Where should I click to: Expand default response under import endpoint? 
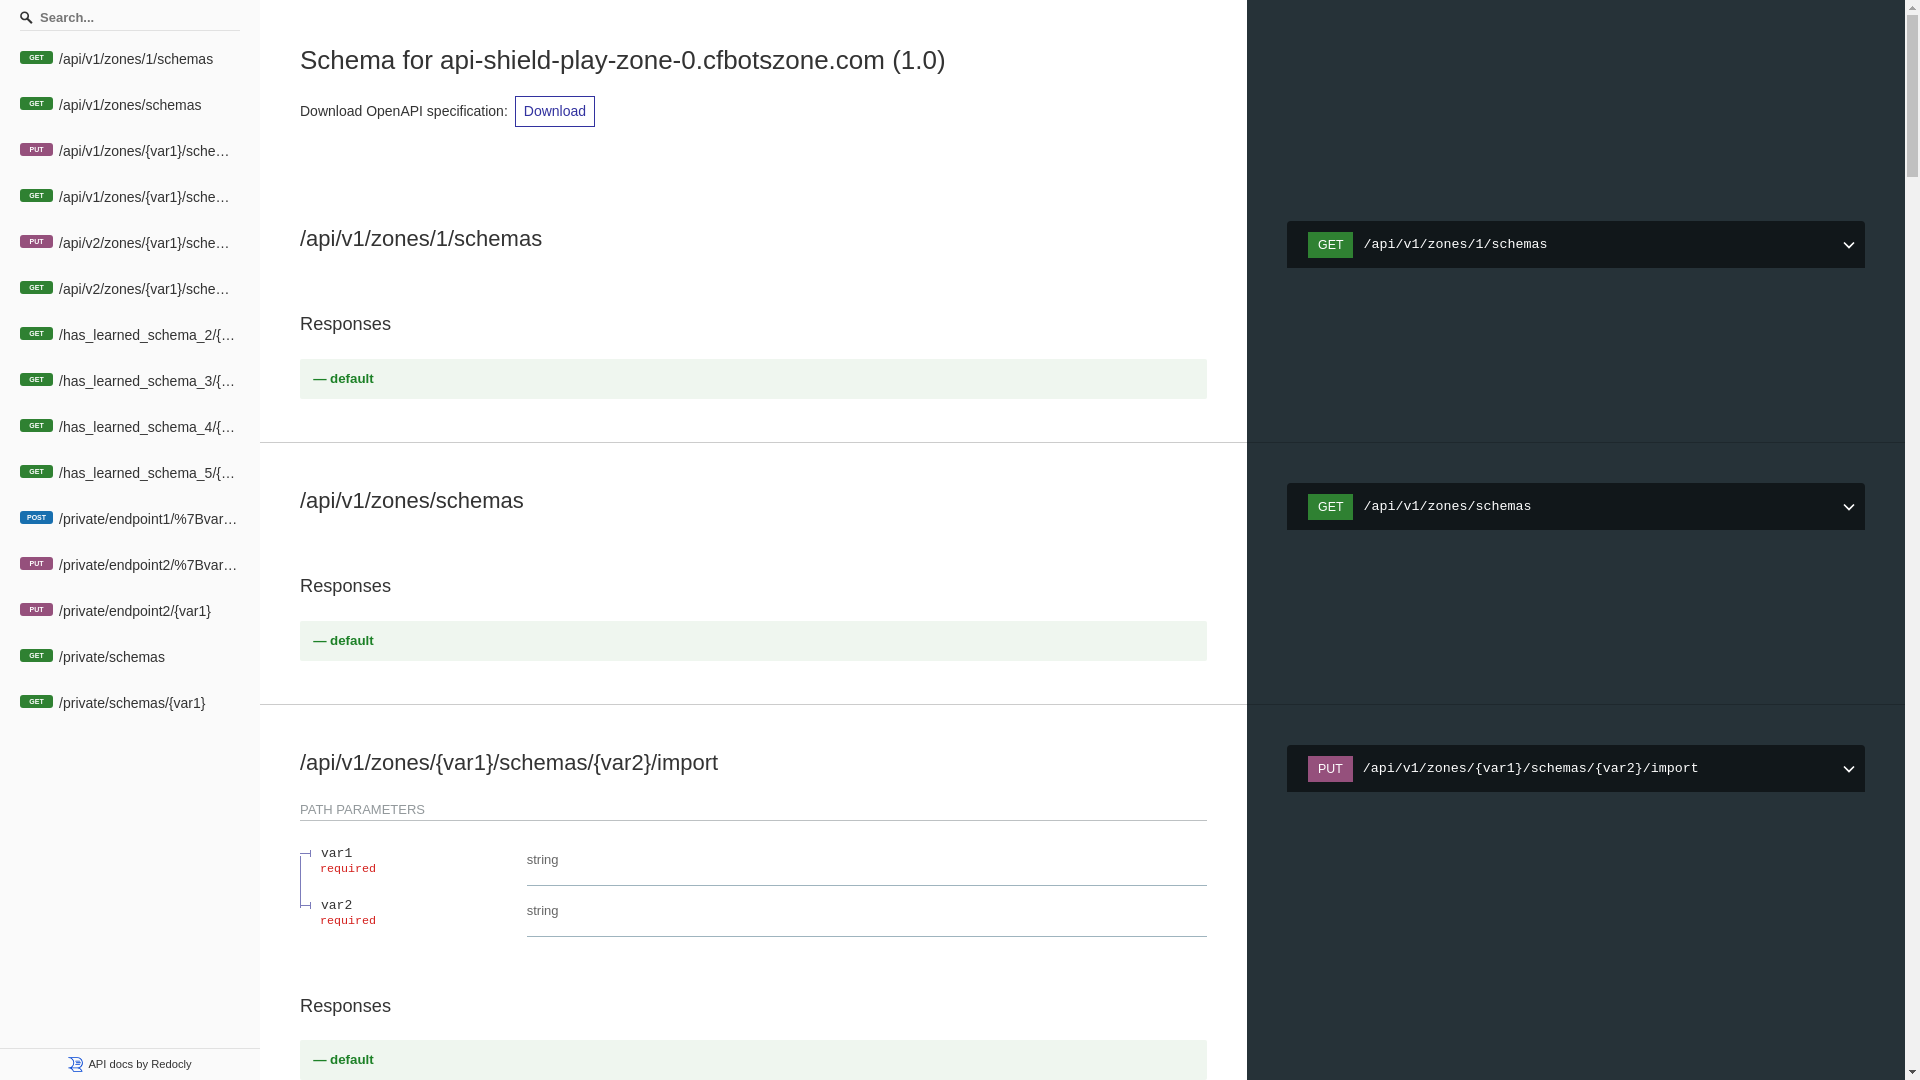click(x=753, y=1060)
